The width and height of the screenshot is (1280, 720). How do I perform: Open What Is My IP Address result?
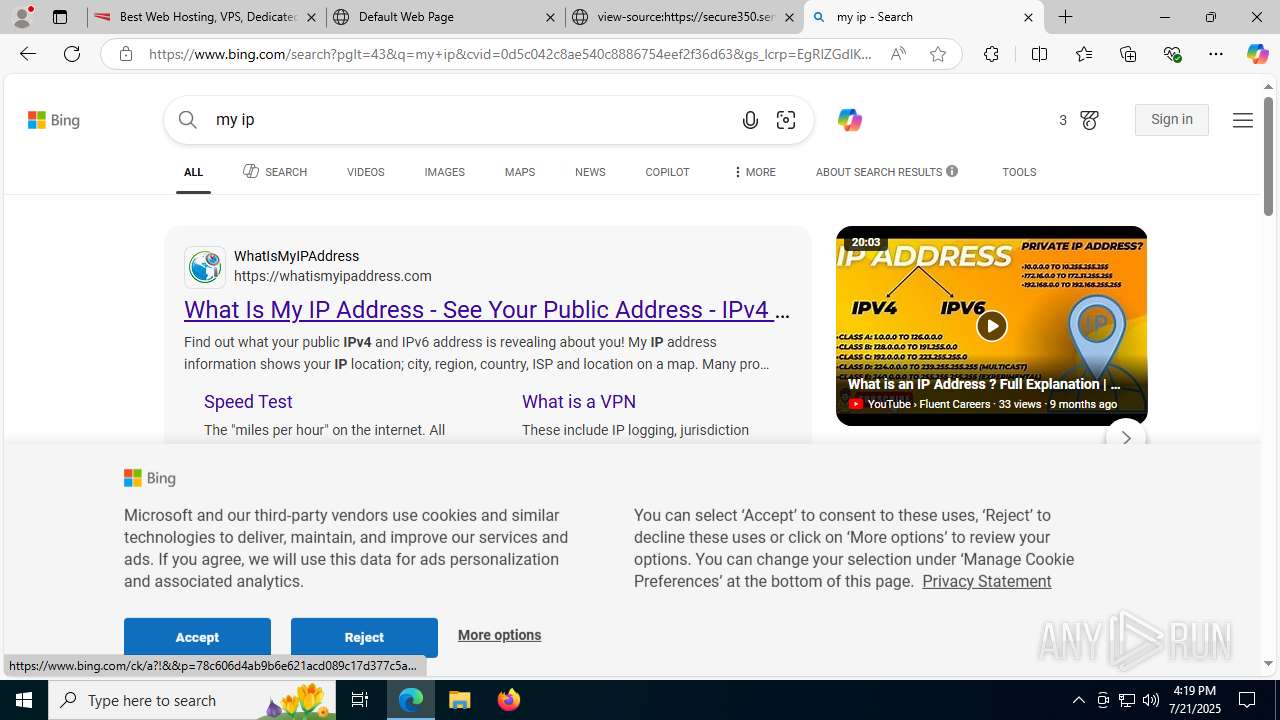click(487, 310)
